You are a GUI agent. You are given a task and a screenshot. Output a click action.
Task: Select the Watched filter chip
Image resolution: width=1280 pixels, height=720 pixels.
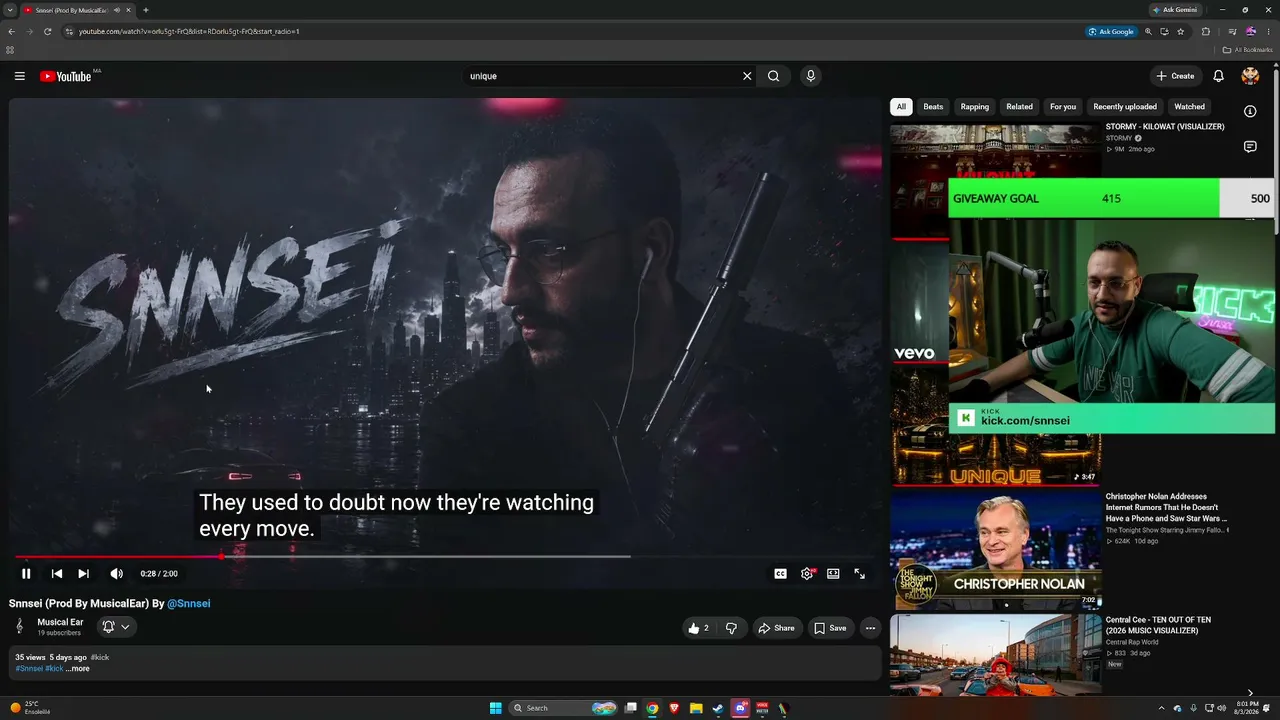(x=1189, y=107)
